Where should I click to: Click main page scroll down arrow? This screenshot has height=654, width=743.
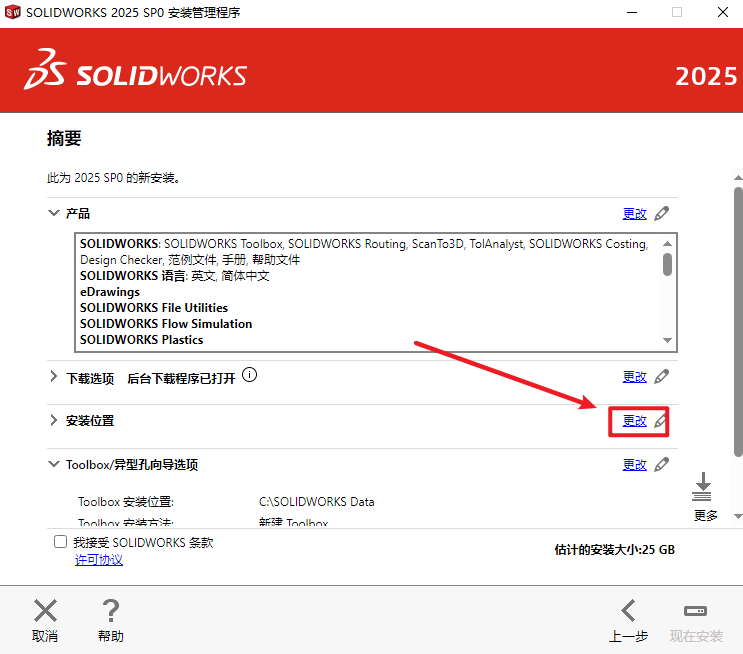[x=738, y=516]
